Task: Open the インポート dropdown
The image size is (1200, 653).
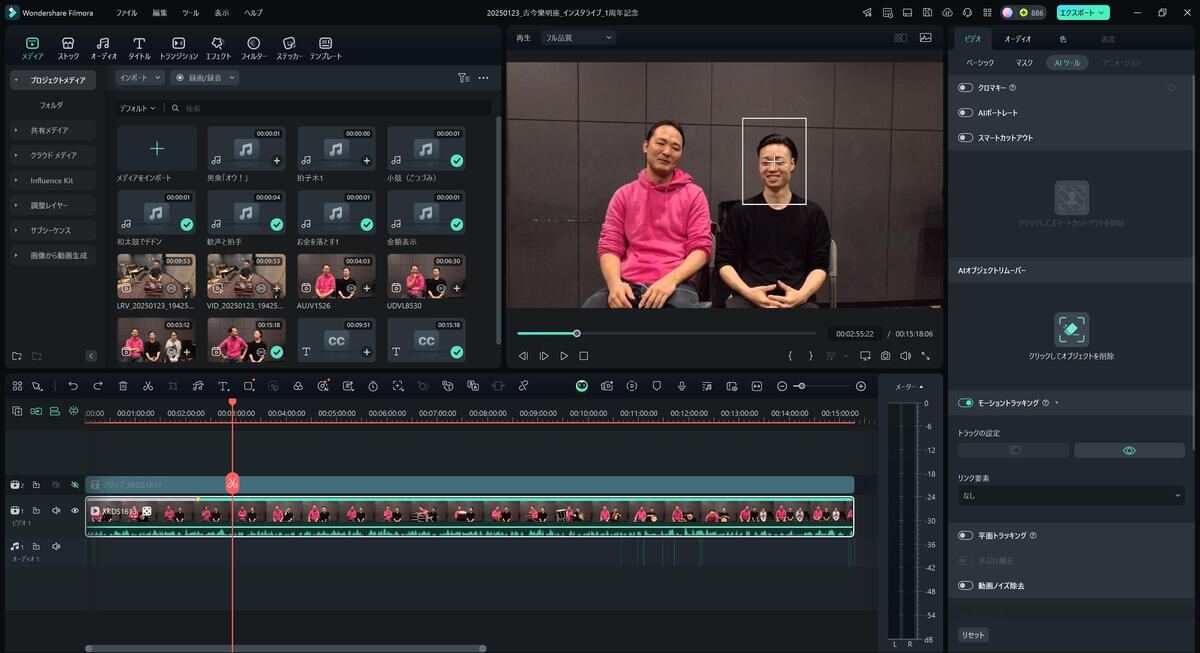Action: (x=139, y=78)
